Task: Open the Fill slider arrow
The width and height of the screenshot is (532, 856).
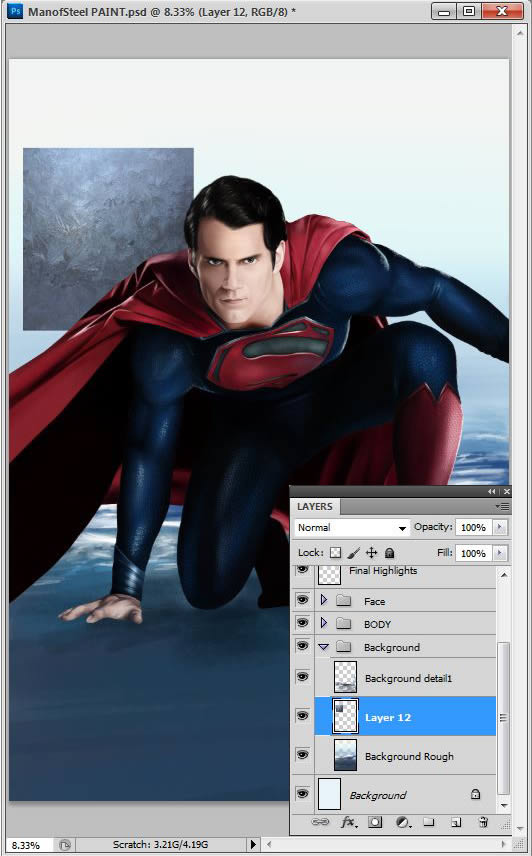Action: click(500, 553)
